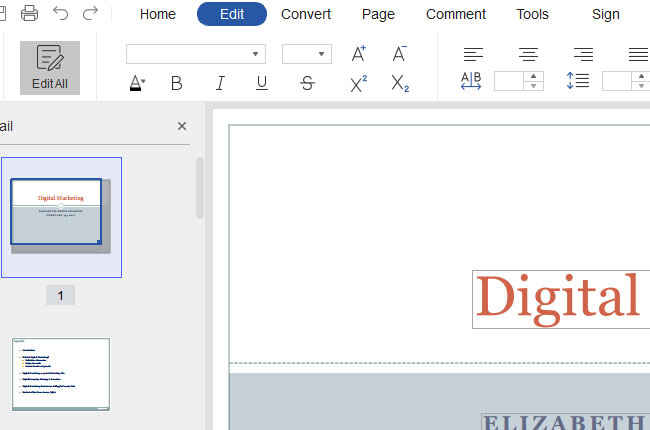650x430 pixels.
Task: Apply subscript formatting
Action: click(x=400, y=84)
